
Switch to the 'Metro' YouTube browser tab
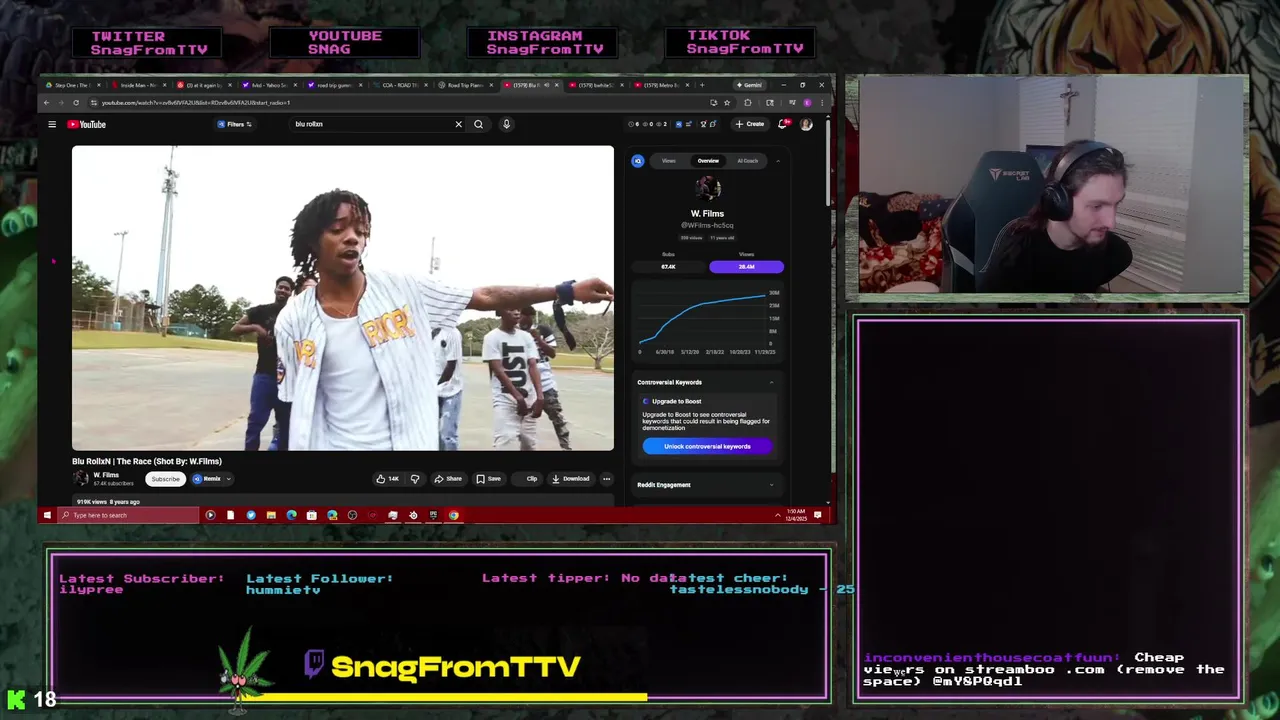[660, 85]
